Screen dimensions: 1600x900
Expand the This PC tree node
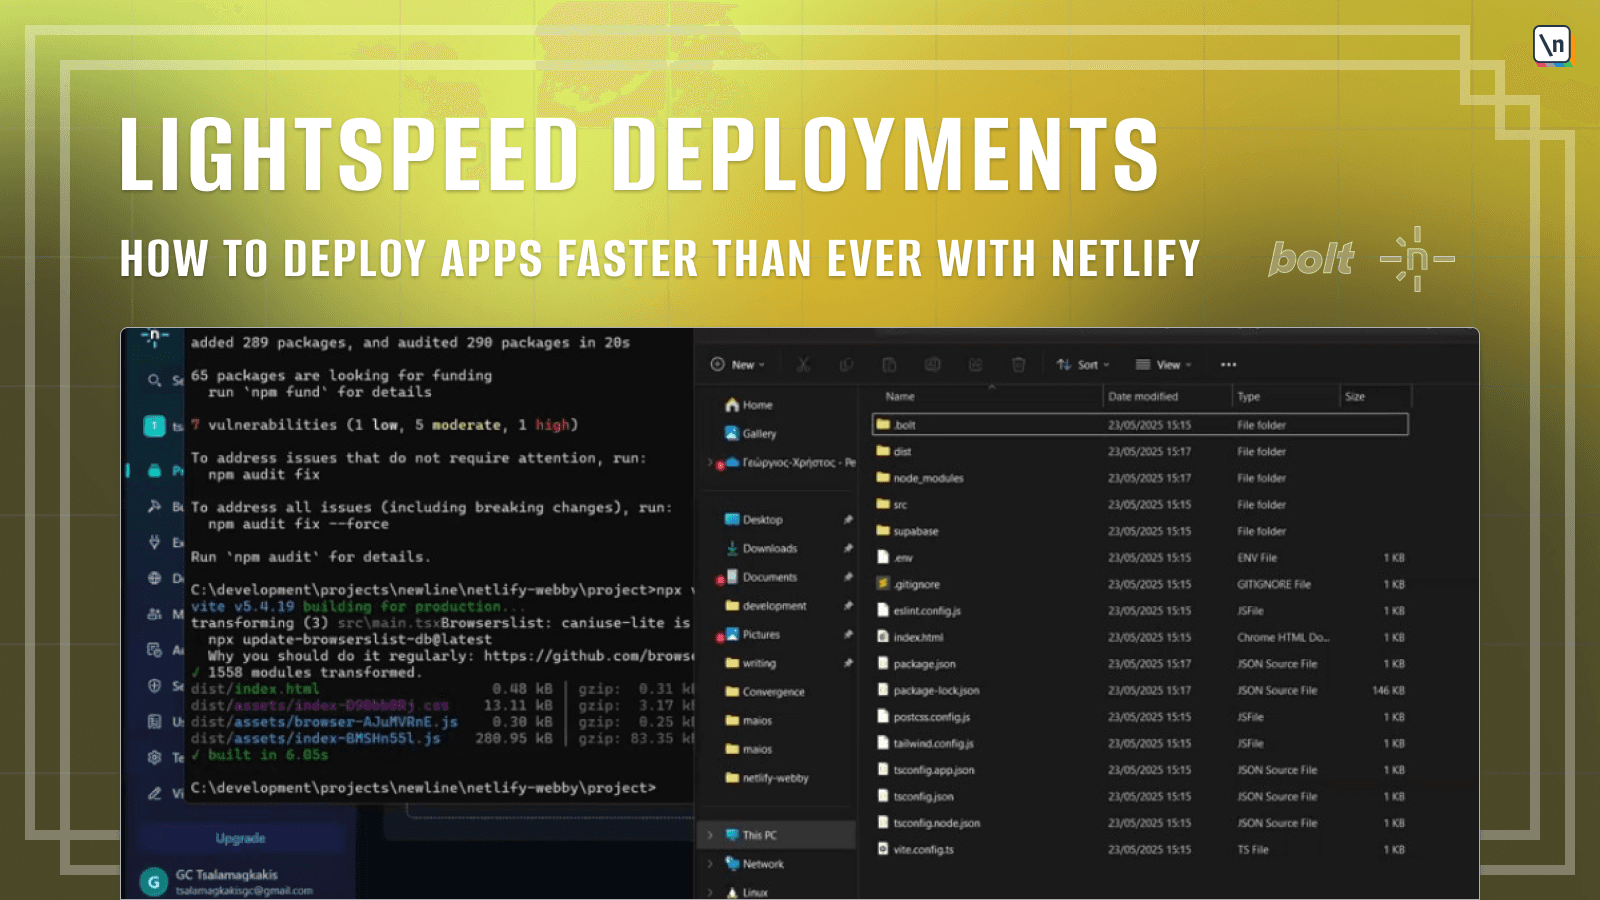[x=711, y=835]
